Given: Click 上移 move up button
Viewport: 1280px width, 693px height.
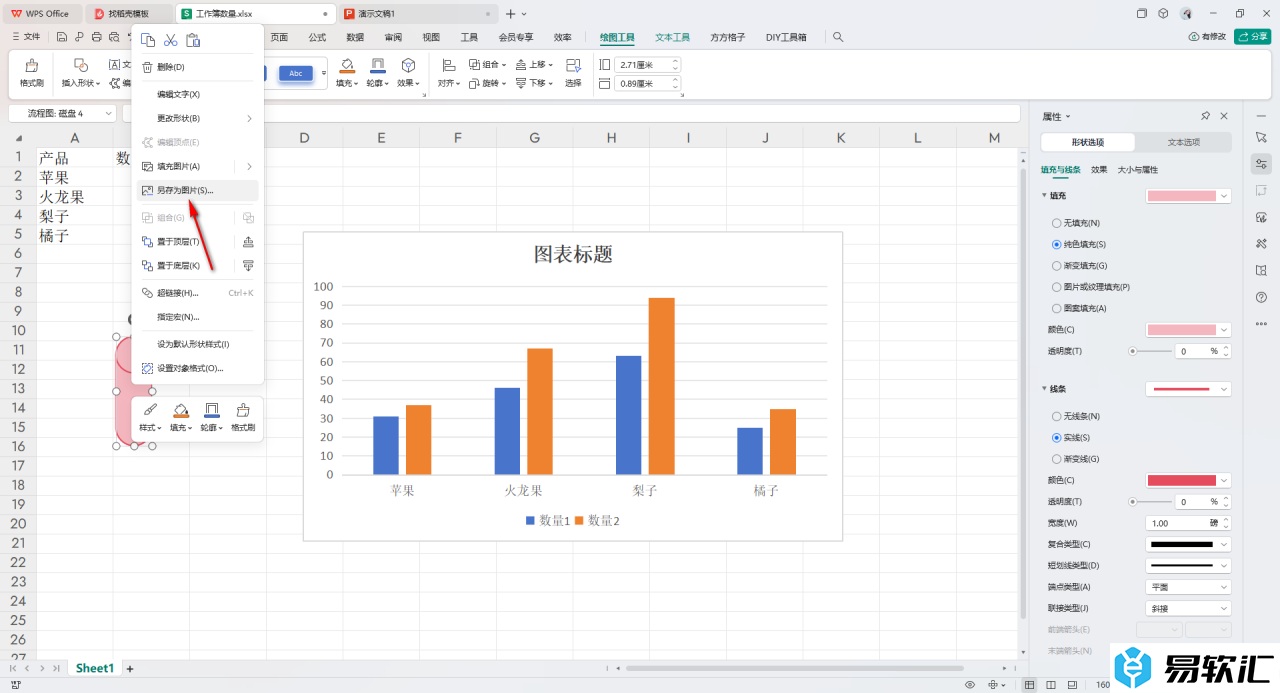Looking at the screenshot, I should [x=535, y=64].
